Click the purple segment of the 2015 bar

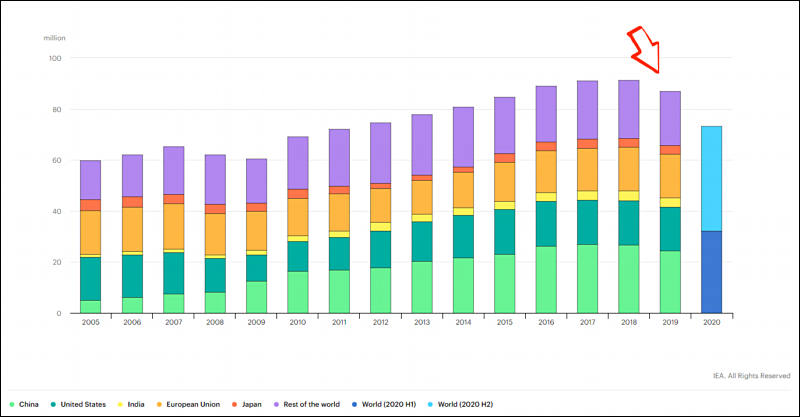(x=505, y=125)
